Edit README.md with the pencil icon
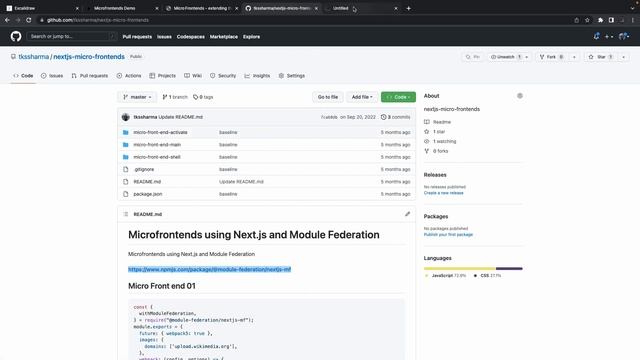640x360 pixels. click(x=407, y=214)
